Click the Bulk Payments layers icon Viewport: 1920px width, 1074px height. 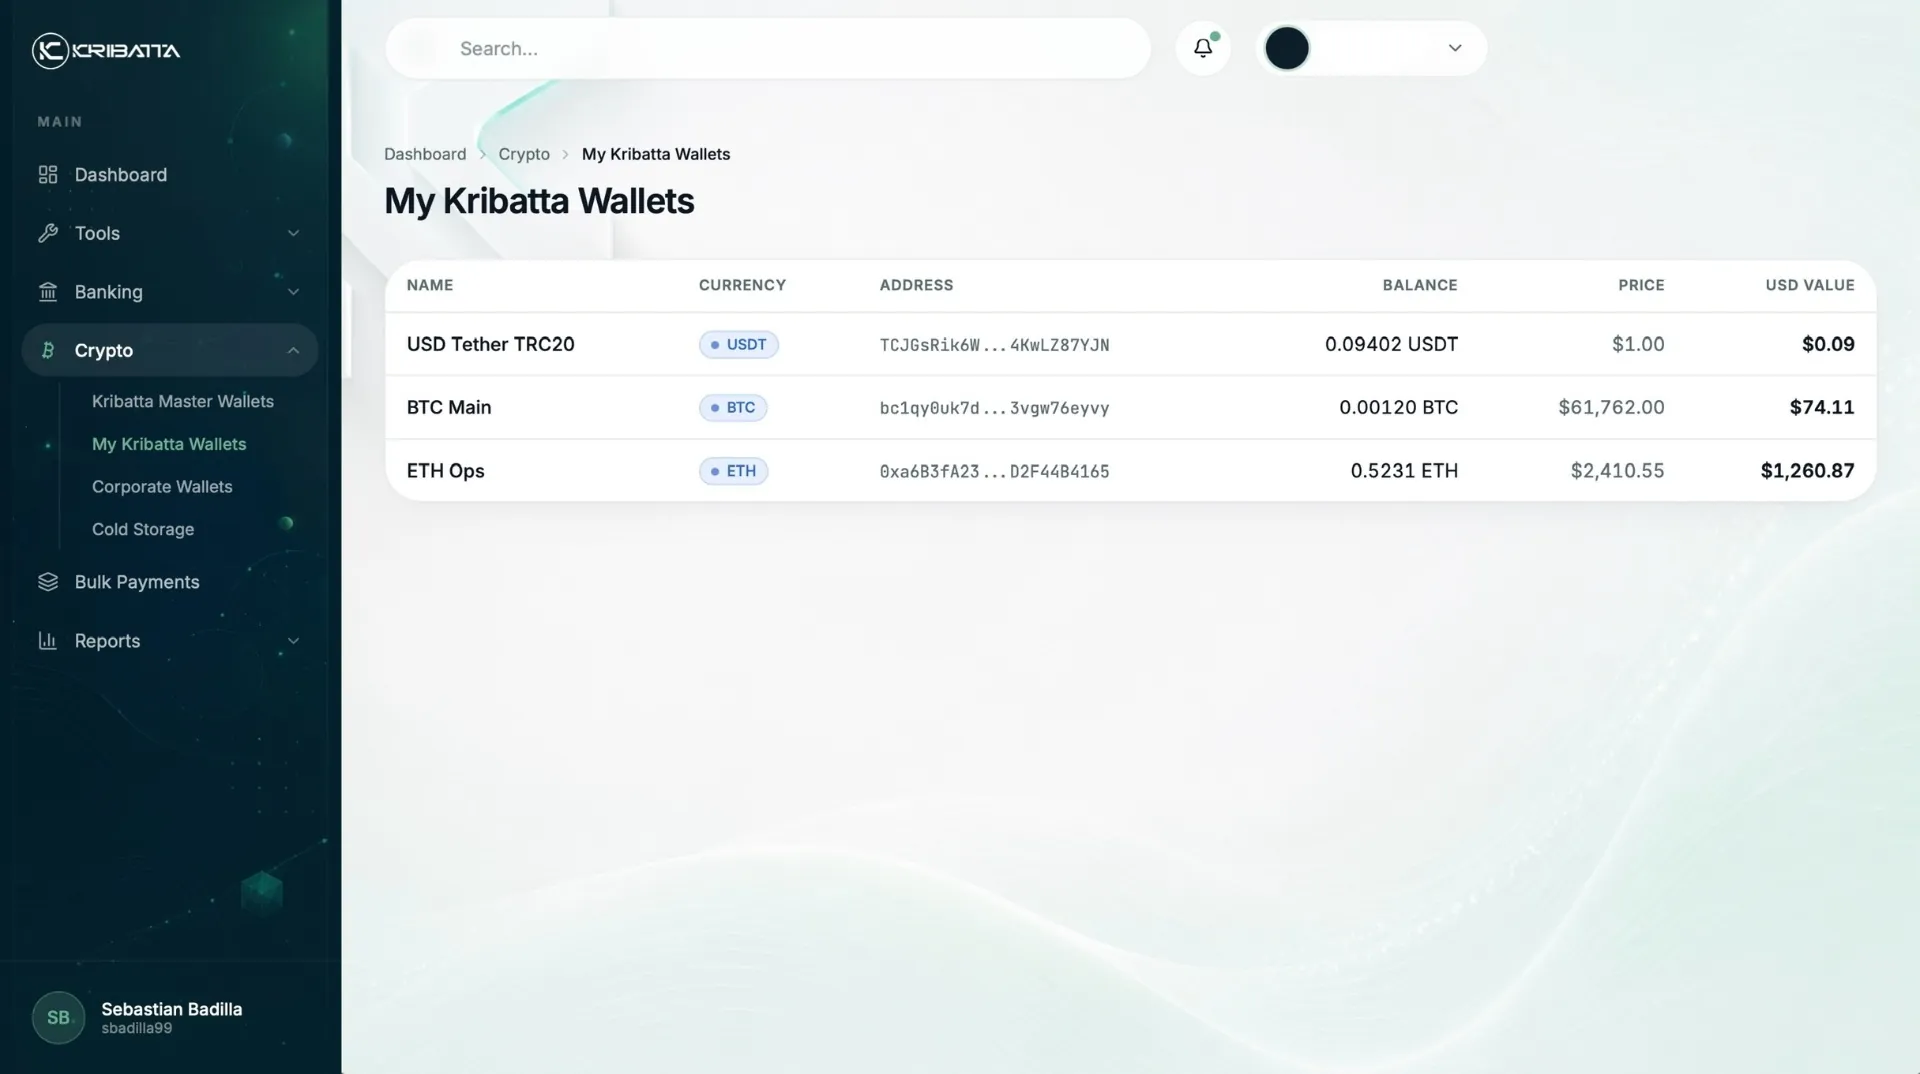point(48,582)
